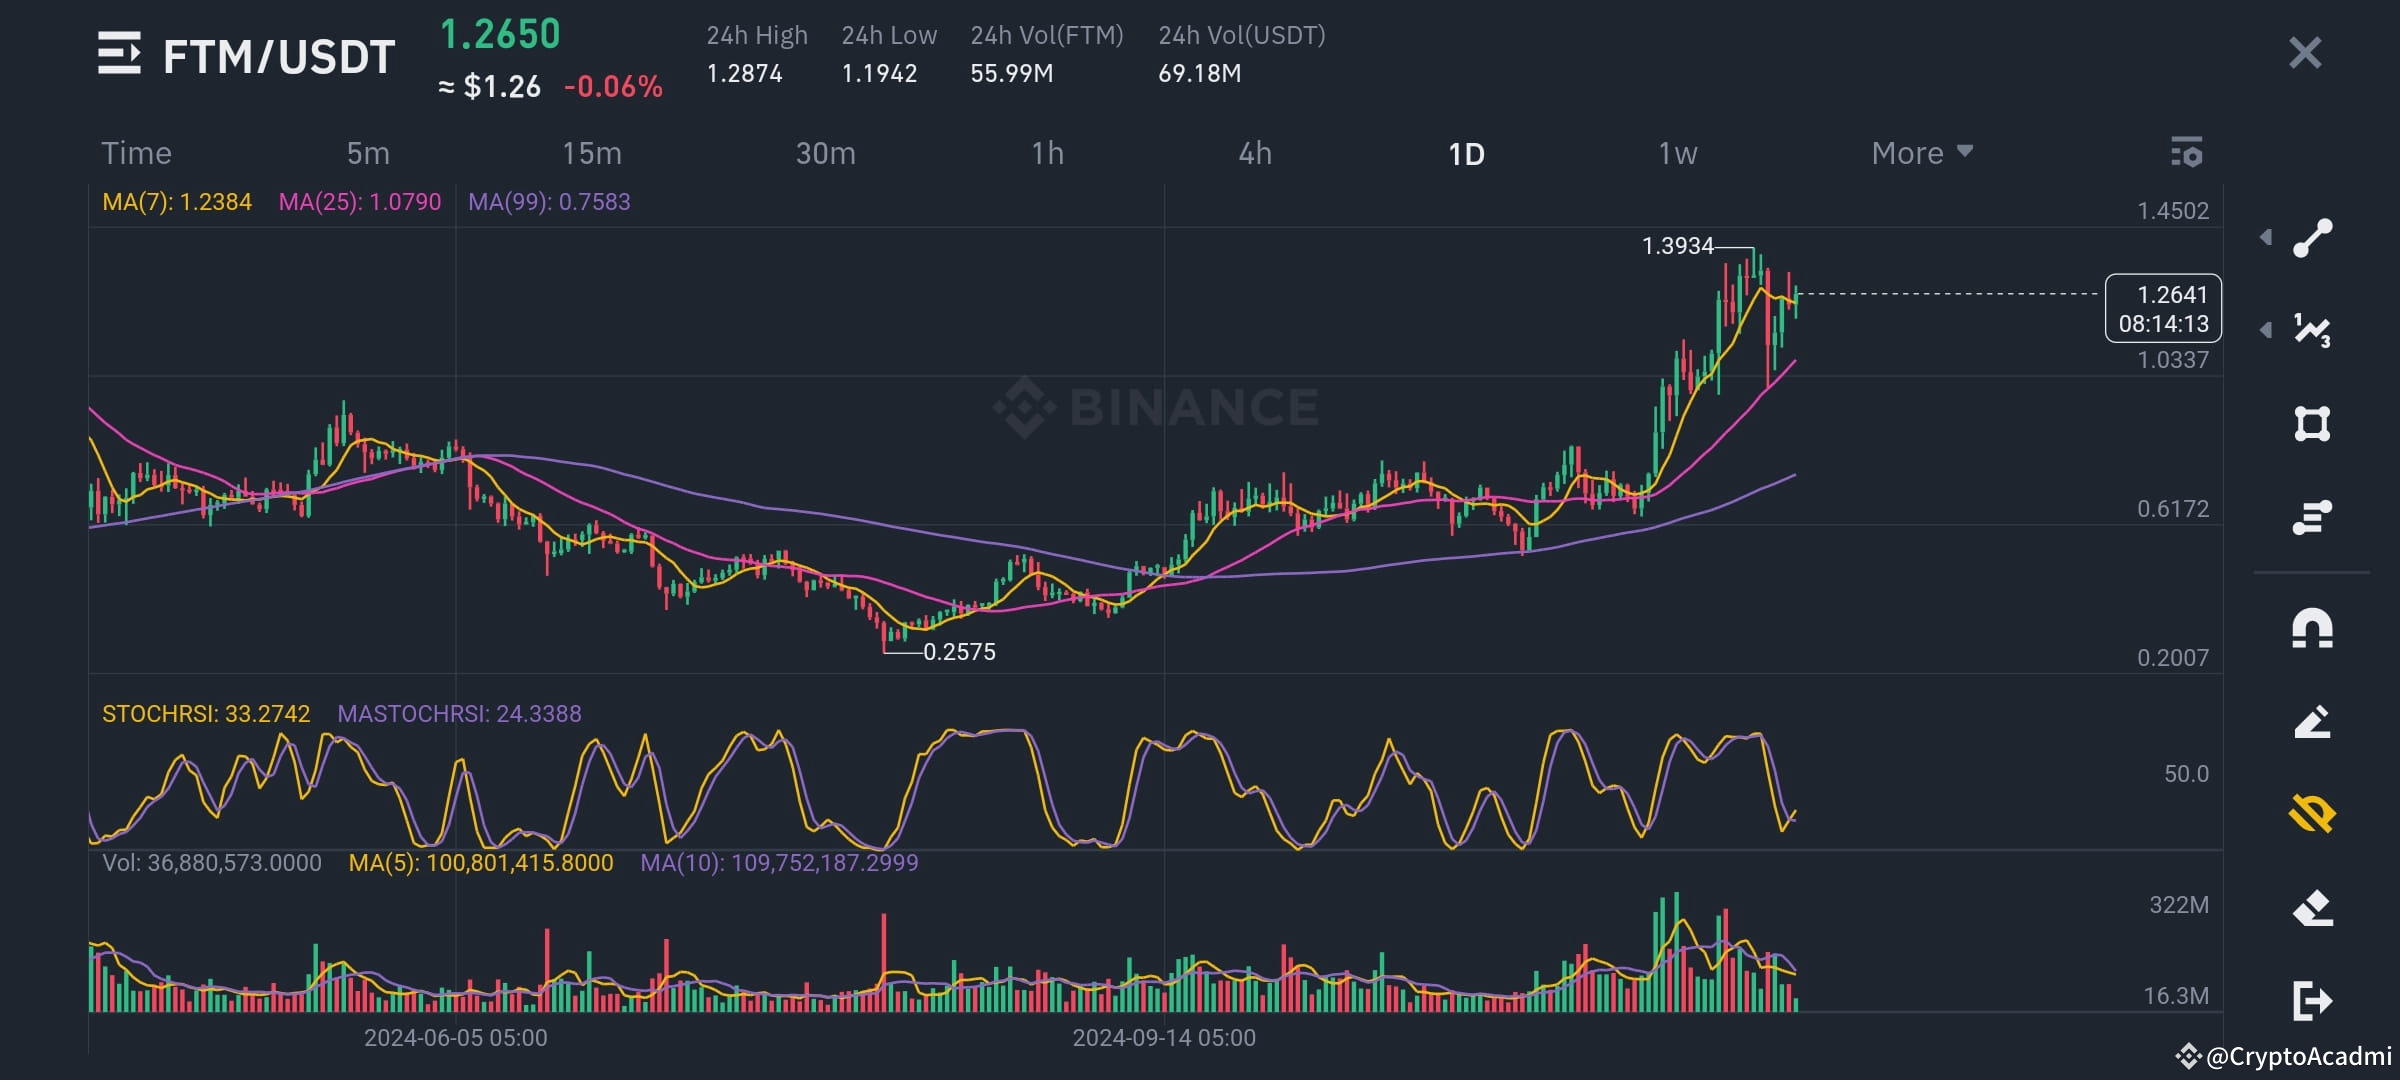
Task: Open the More timeframe dropdown
Action: 1919,153
